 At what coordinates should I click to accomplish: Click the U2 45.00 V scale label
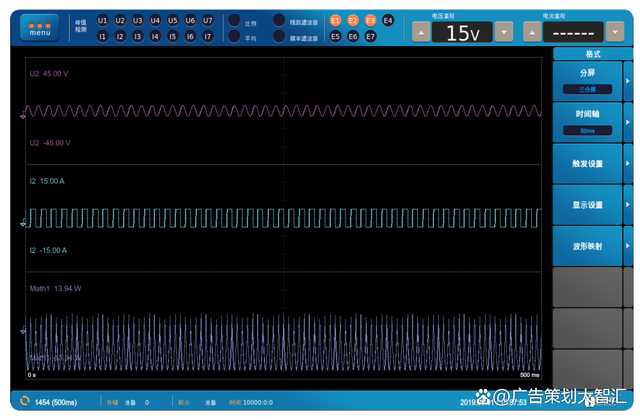(x=49, y=74)
